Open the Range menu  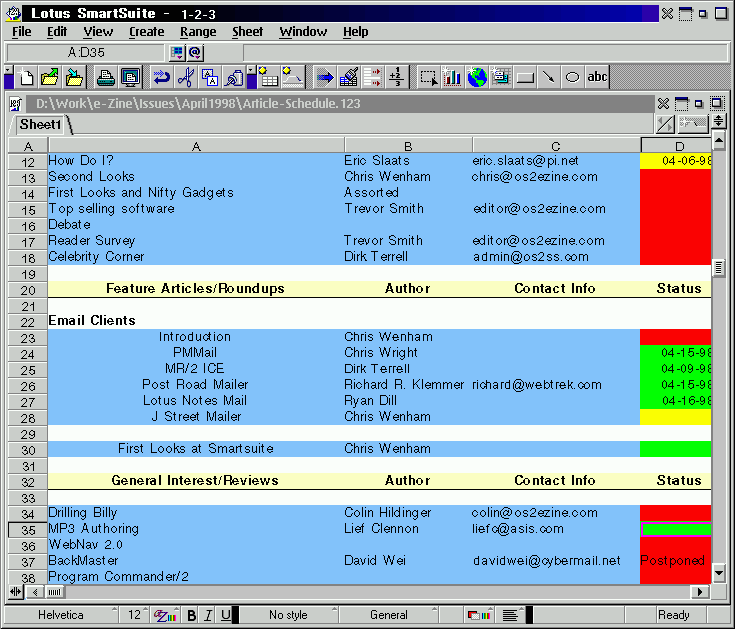click(198, 32)
